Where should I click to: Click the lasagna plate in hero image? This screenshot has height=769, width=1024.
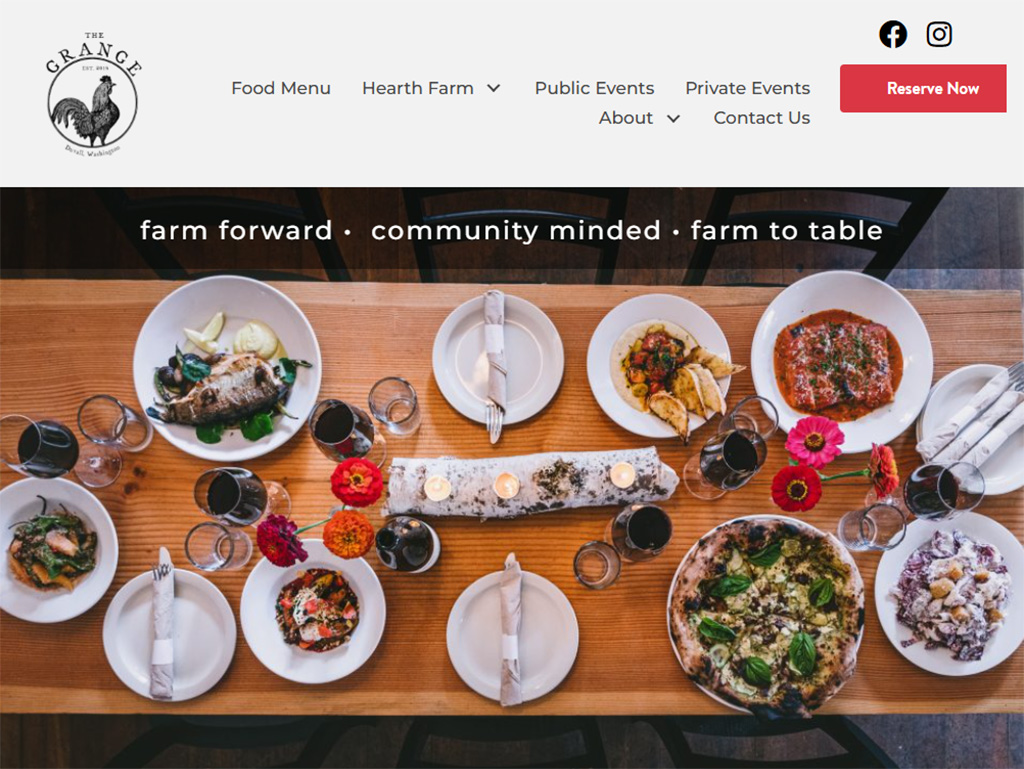[841, 361]
